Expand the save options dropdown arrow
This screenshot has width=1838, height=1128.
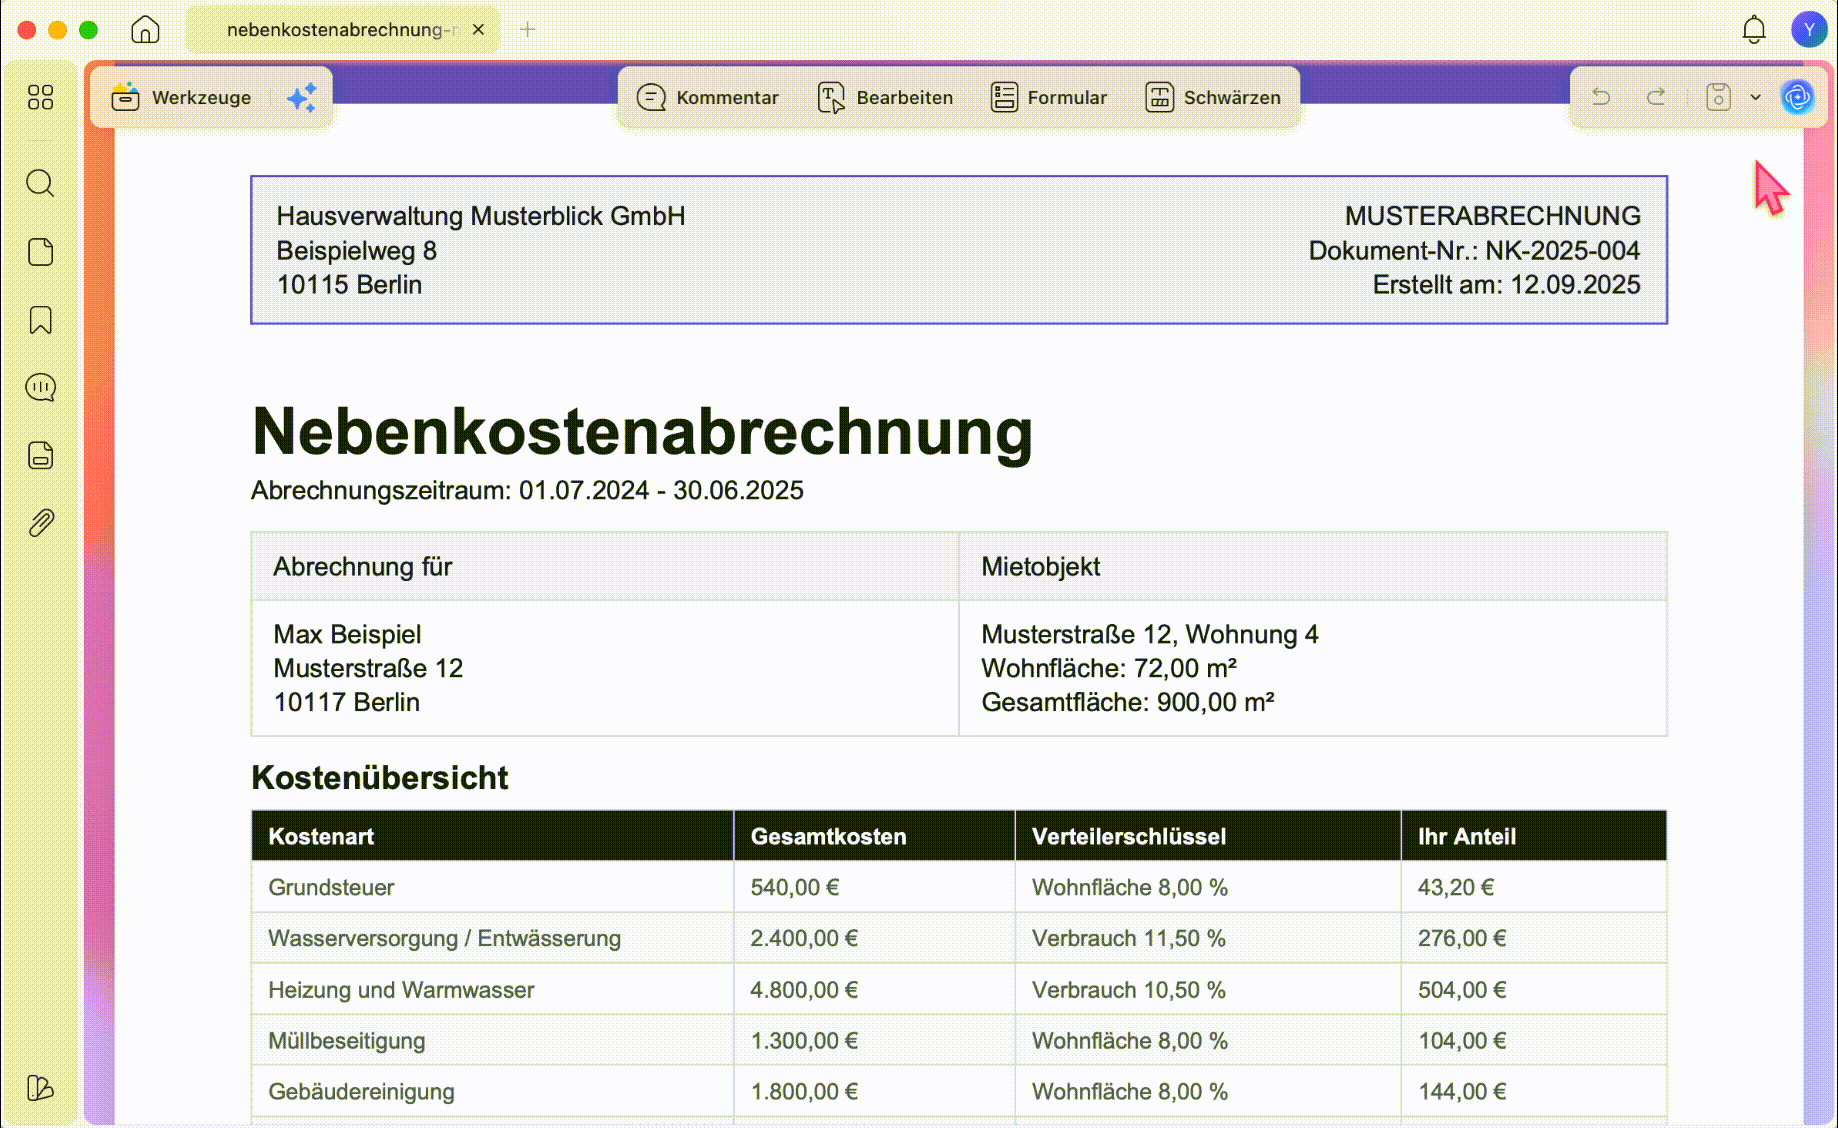tap(1755, 97)
